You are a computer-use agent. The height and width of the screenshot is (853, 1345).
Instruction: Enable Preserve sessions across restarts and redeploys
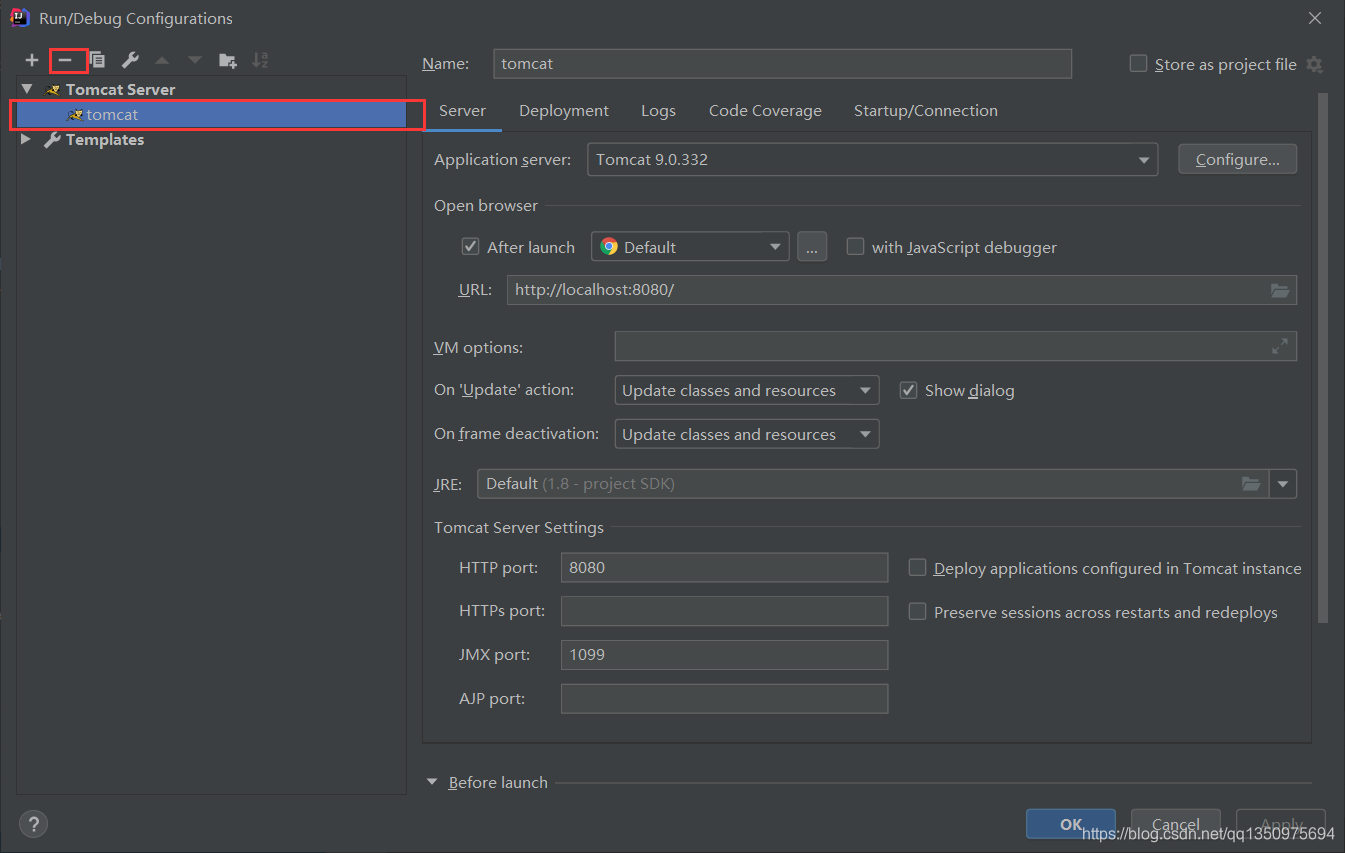pyautogui.click(x=917, y=612)
